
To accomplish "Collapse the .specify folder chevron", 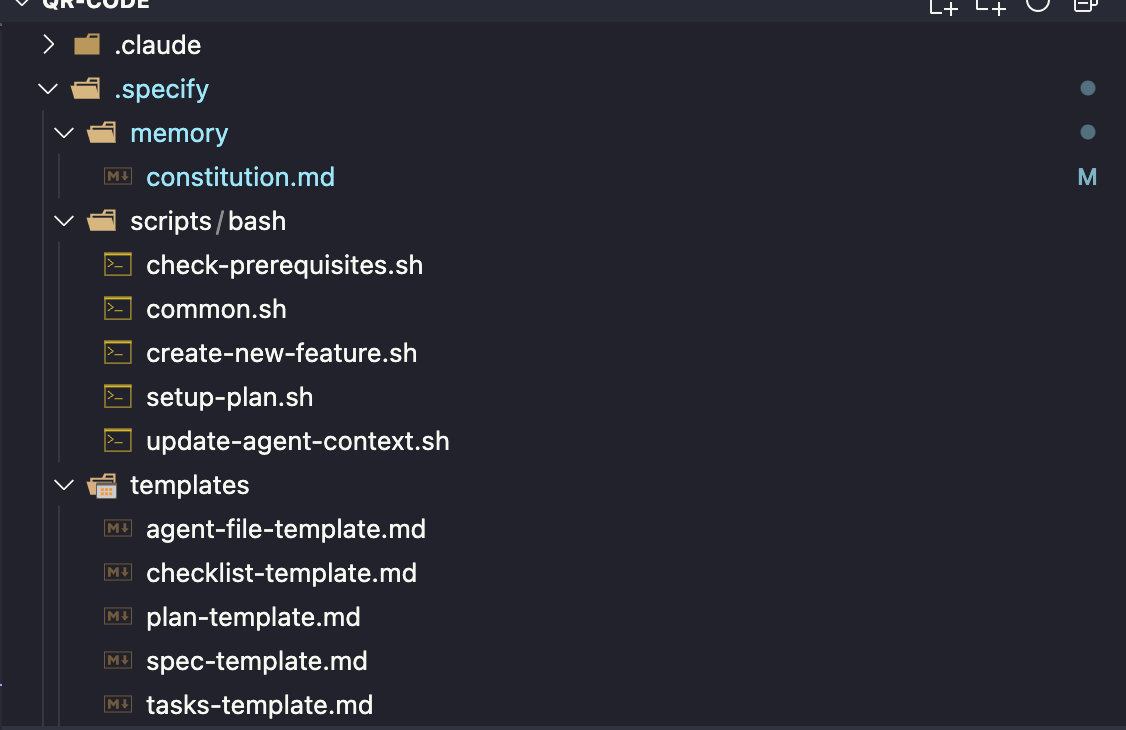I will coord(48,89).
